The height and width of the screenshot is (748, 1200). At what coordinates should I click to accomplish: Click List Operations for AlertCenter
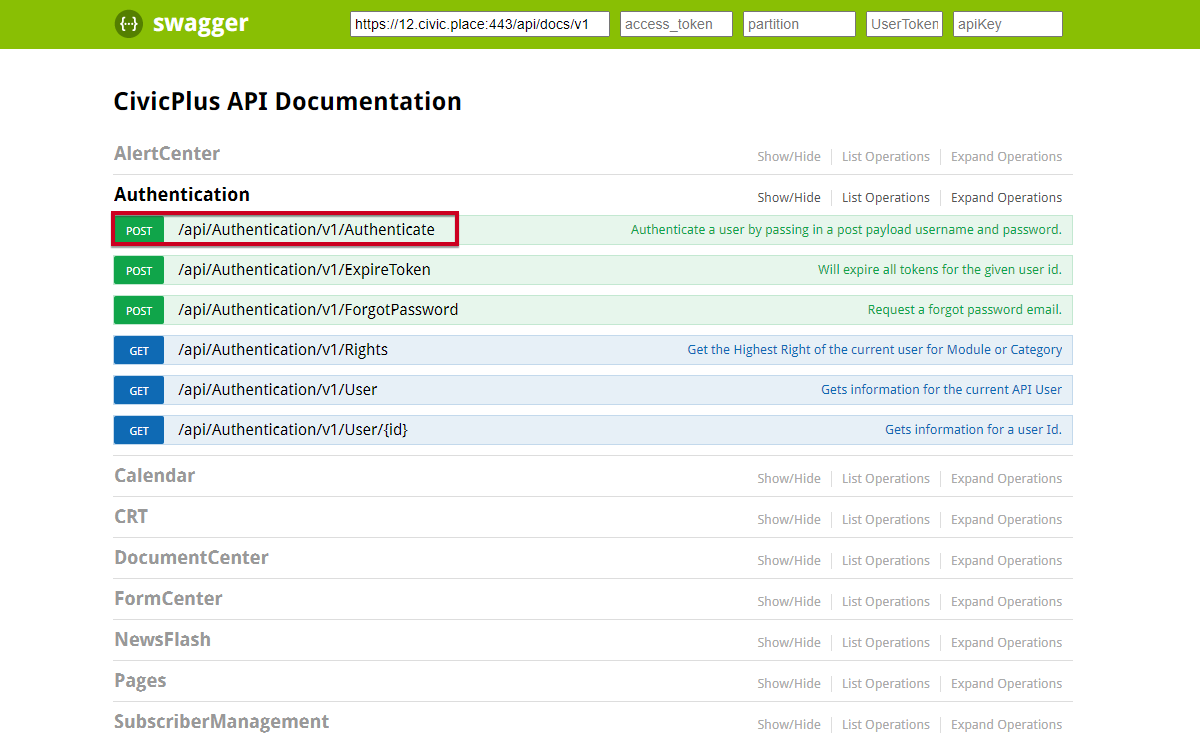[x=886, y=157]
